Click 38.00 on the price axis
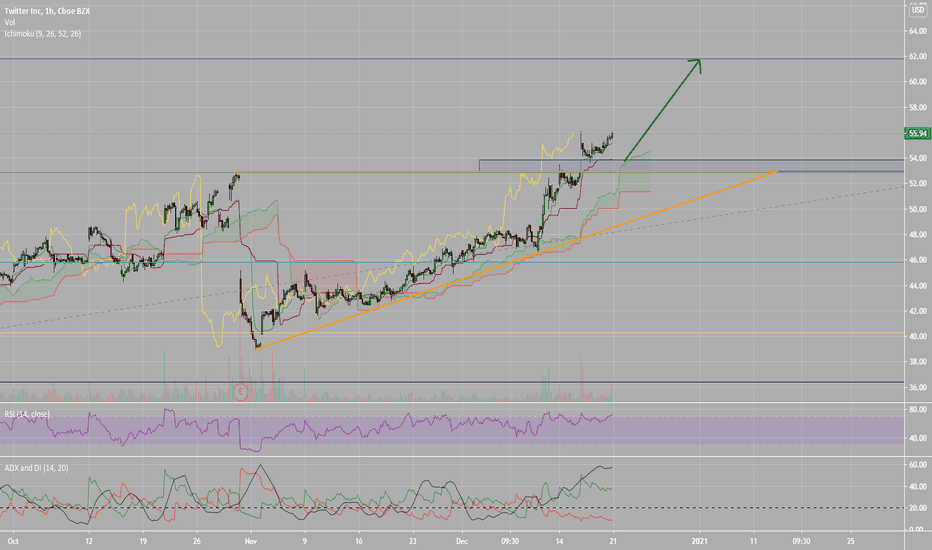The width and height of the screenshot is (932, 550). tap(917, 362)
